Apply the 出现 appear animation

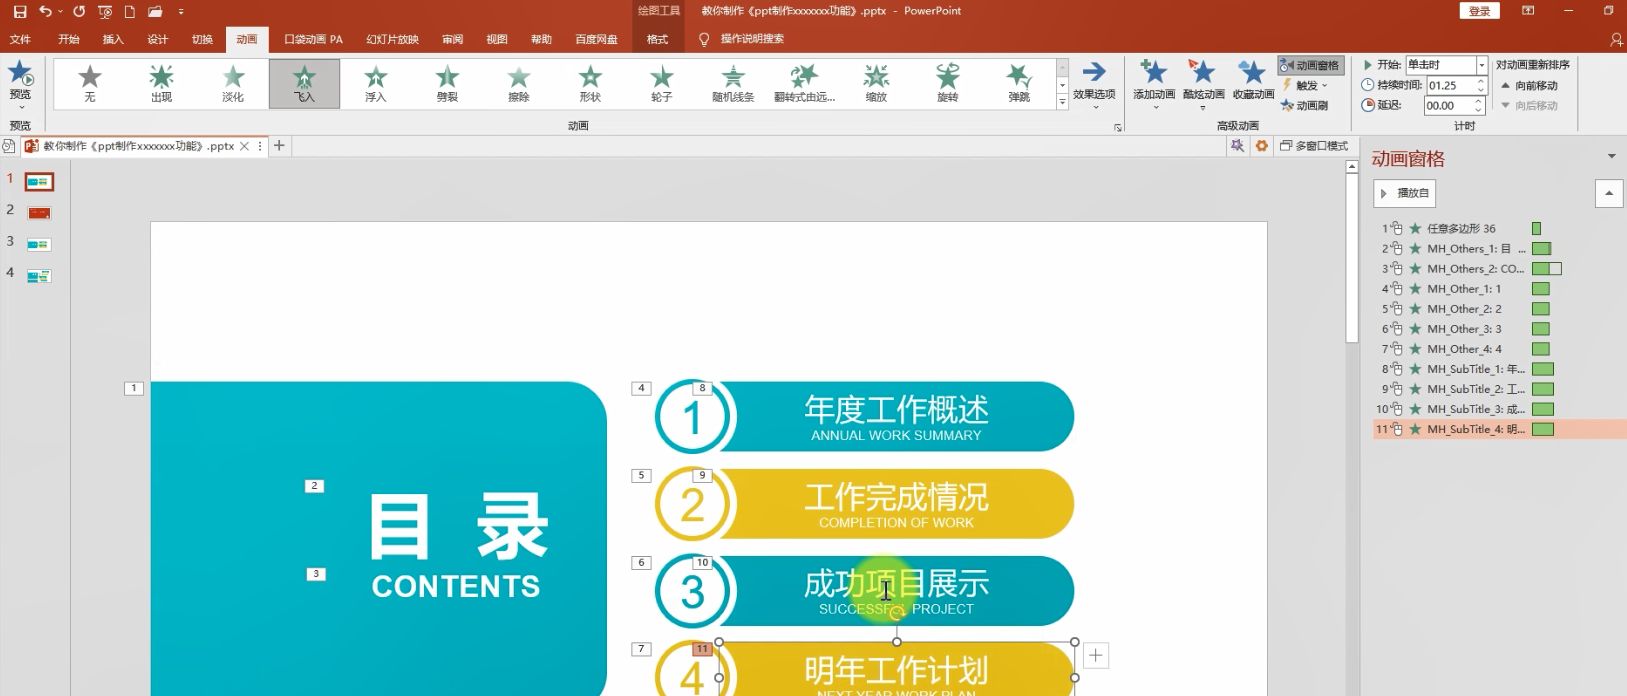pos(161,84)
